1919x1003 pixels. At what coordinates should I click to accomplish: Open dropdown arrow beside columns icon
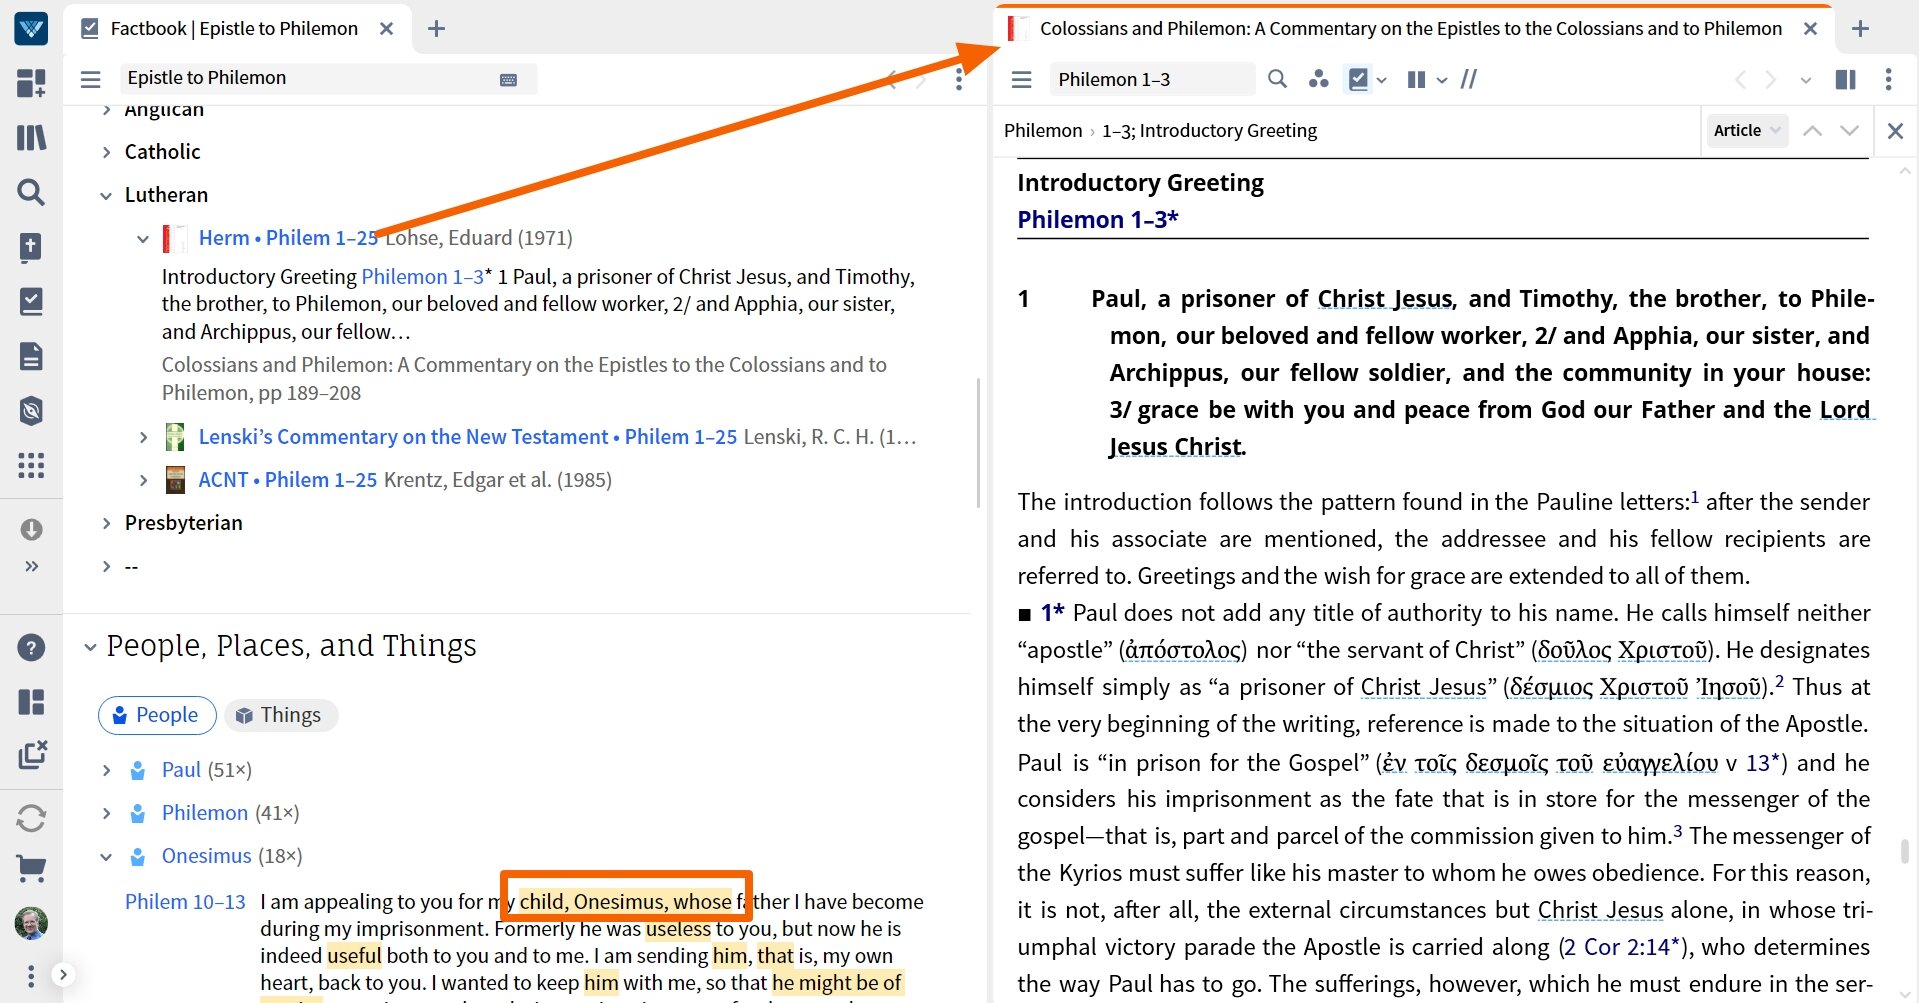coord(1442,80)
